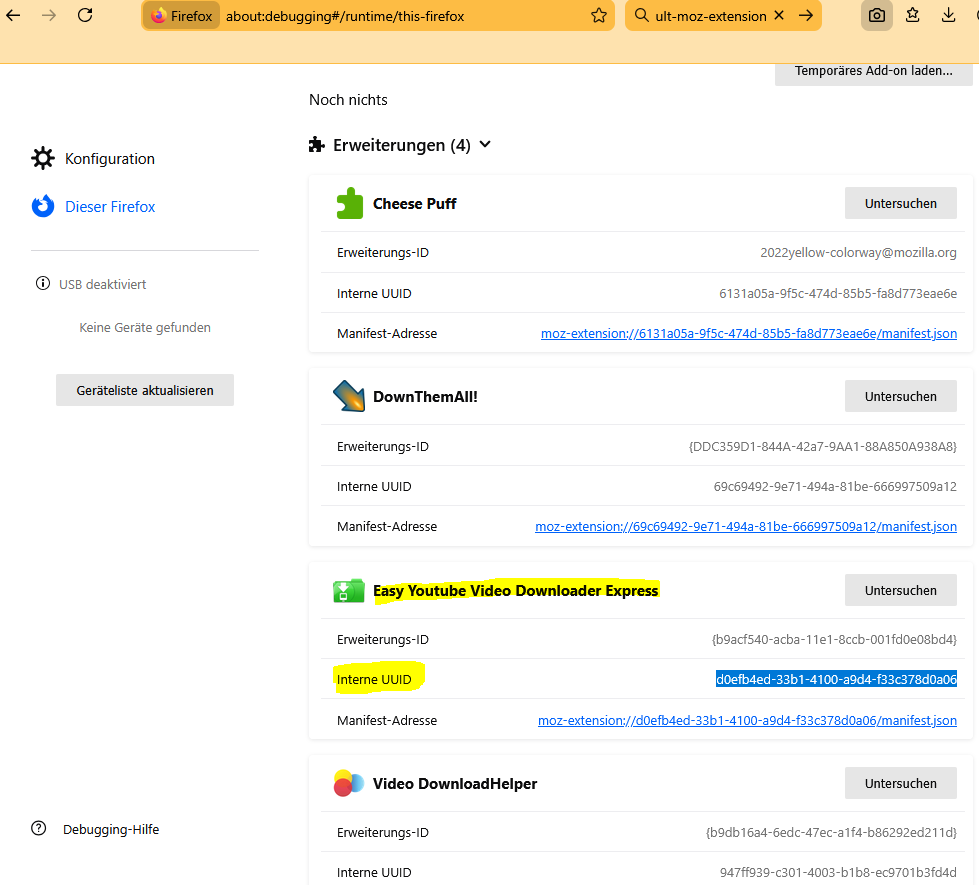This screenshot has width=979, height=885.
Task: Select Dieser Firefox in the sidebar
Action: pyautogui.click(x=110, y=207)
